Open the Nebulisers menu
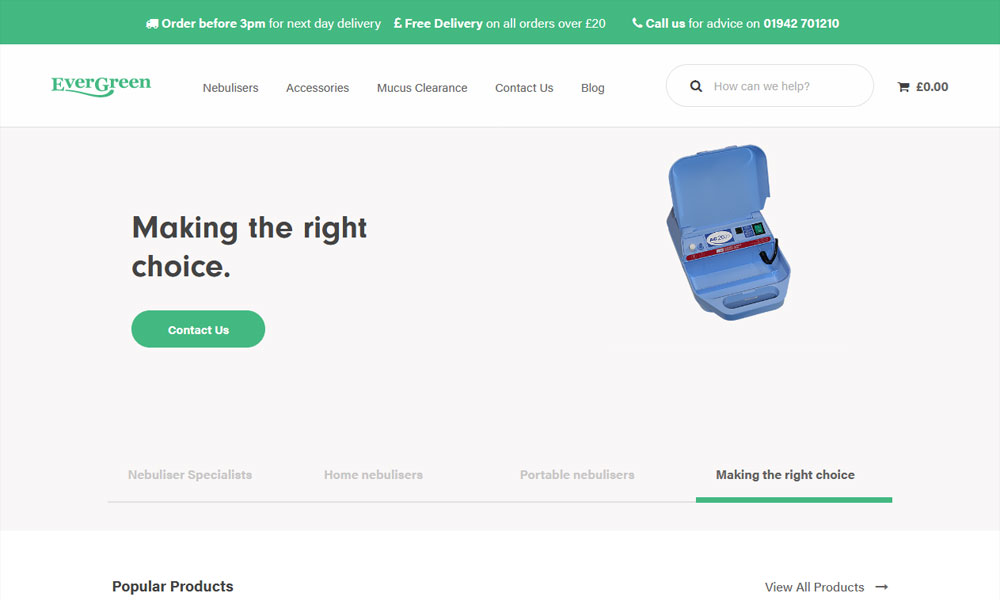The height and width of the screenshot is (600, 1000). tap(230, 88)
